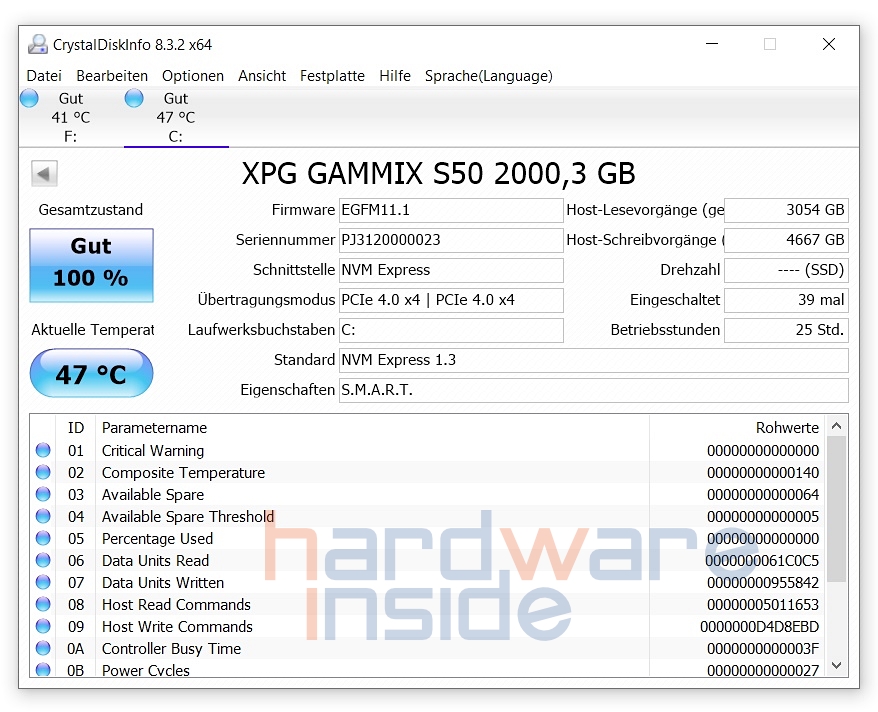Click the Firmware value field
This screenshot has height=712, width=878.
[451, 211]
